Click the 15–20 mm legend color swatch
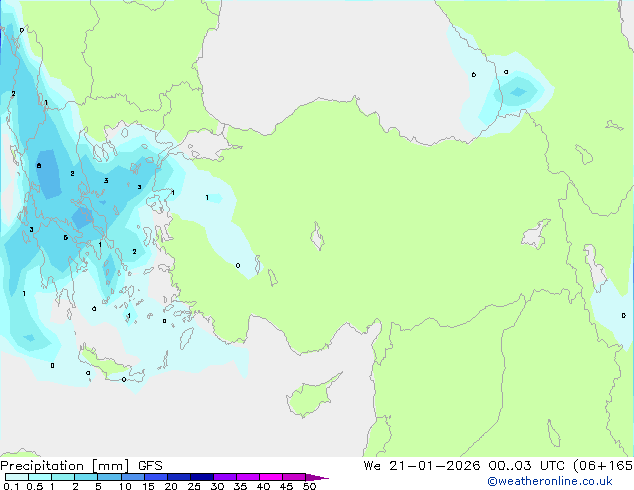The image size is (634, 490). (155, 477)
